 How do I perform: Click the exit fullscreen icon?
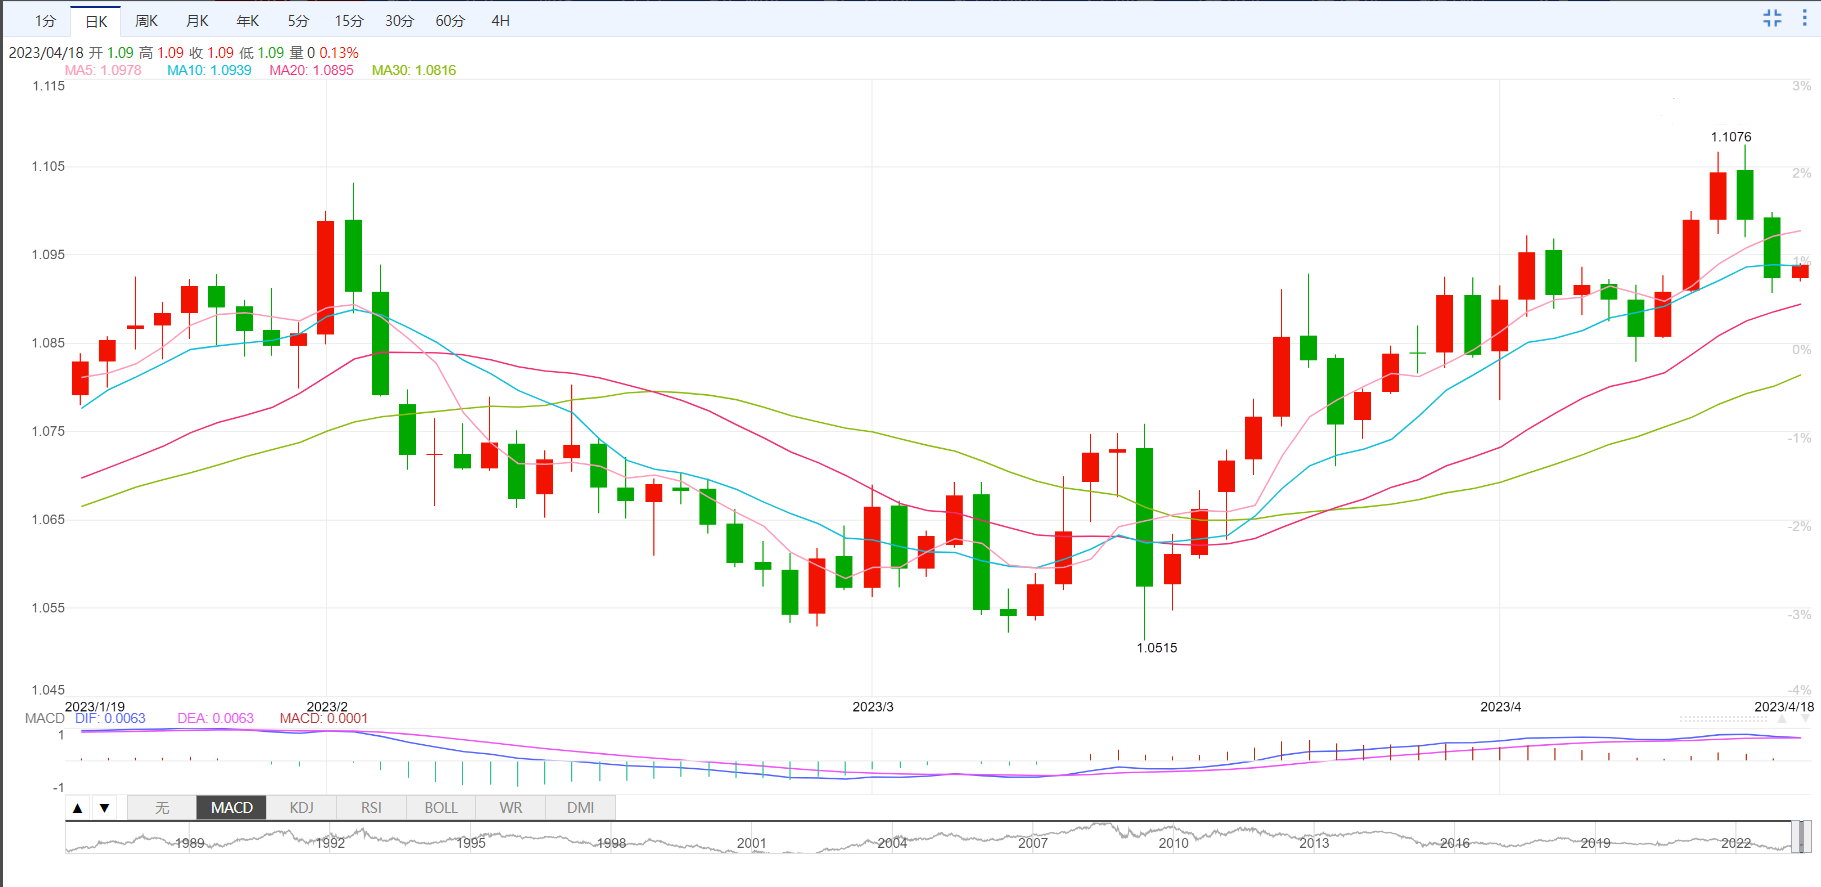(1772, 18)
